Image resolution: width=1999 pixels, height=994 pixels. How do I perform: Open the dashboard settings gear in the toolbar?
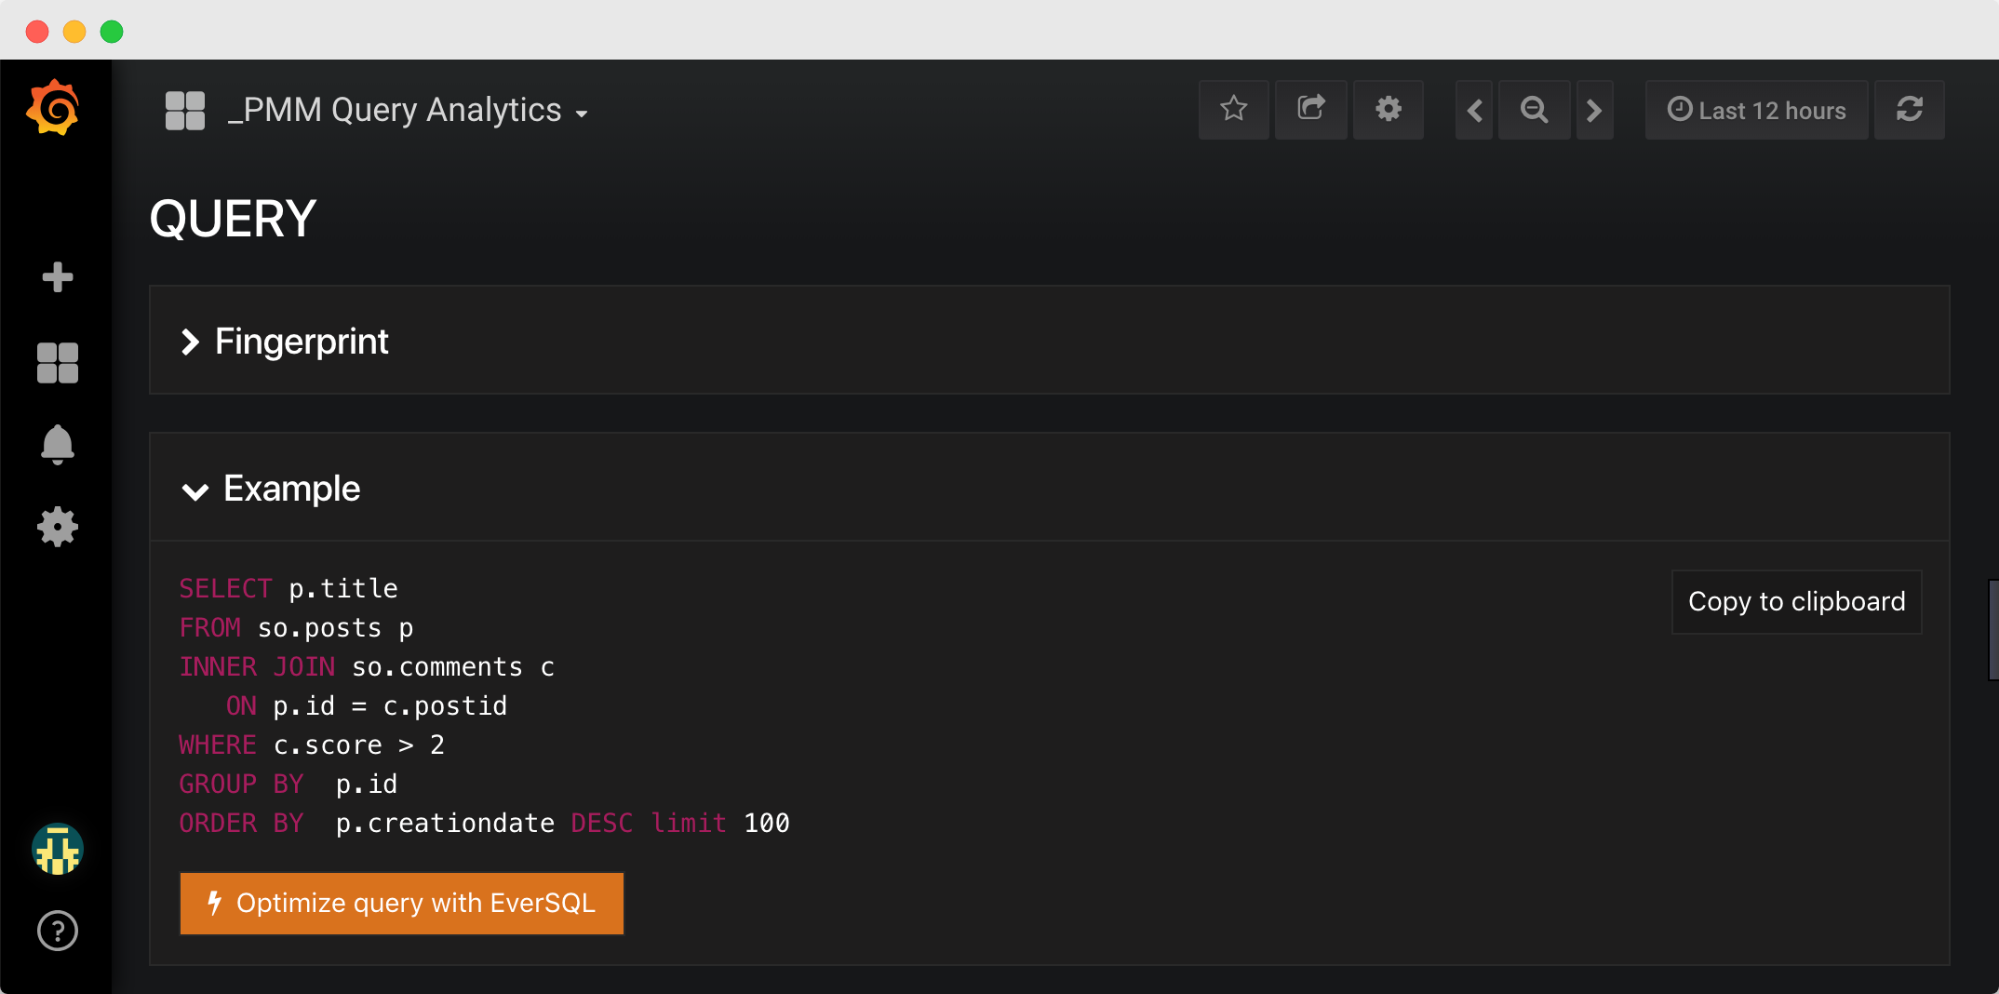point(1388,110)
